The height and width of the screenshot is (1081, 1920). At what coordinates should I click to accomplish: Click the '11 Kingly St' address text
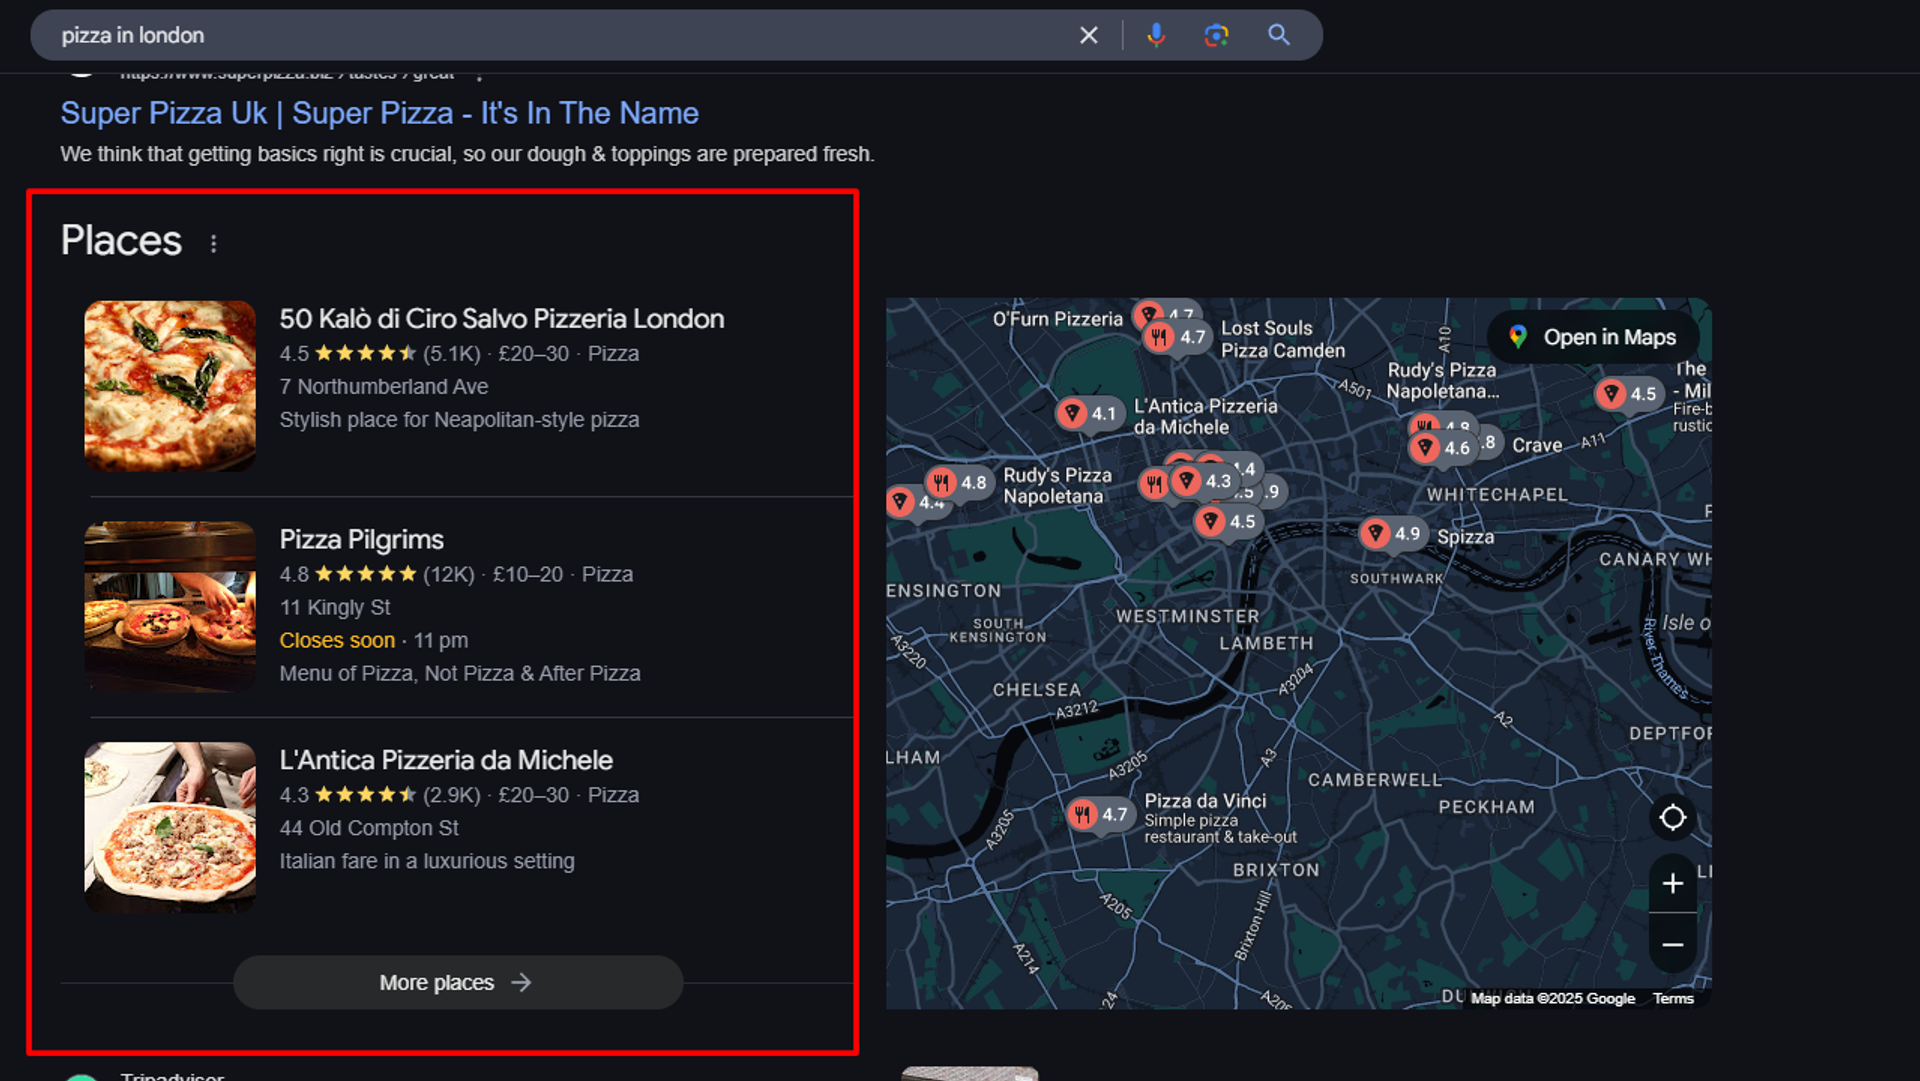[x=335, y=608]
